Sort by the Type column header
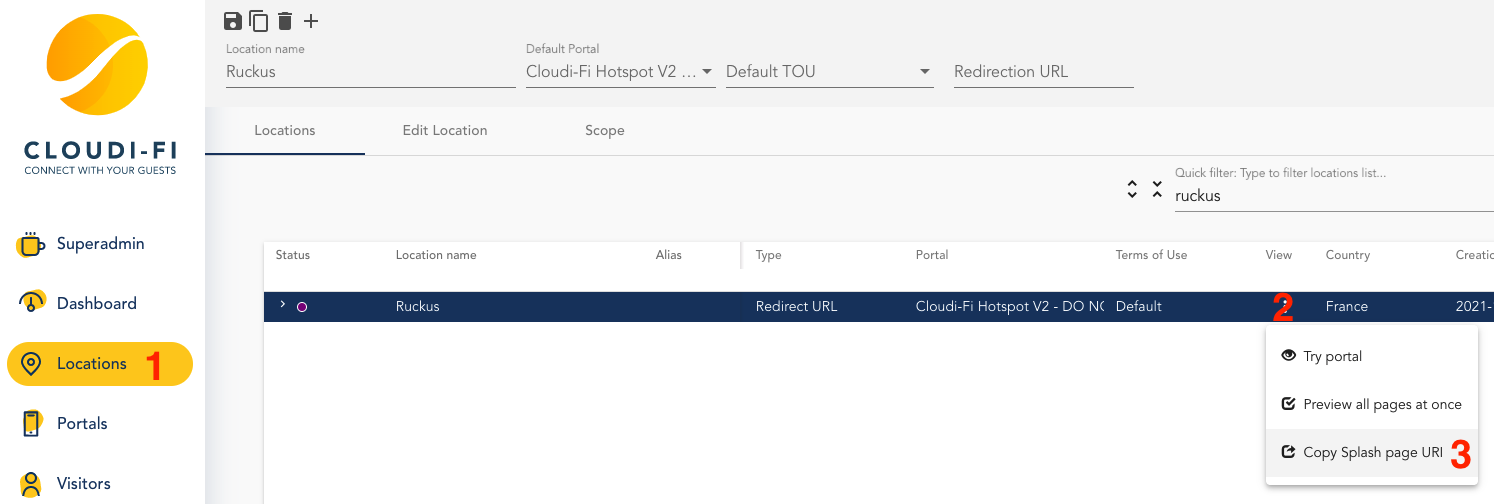This screenshot has width=1494, height=504. tap(769, 255)
